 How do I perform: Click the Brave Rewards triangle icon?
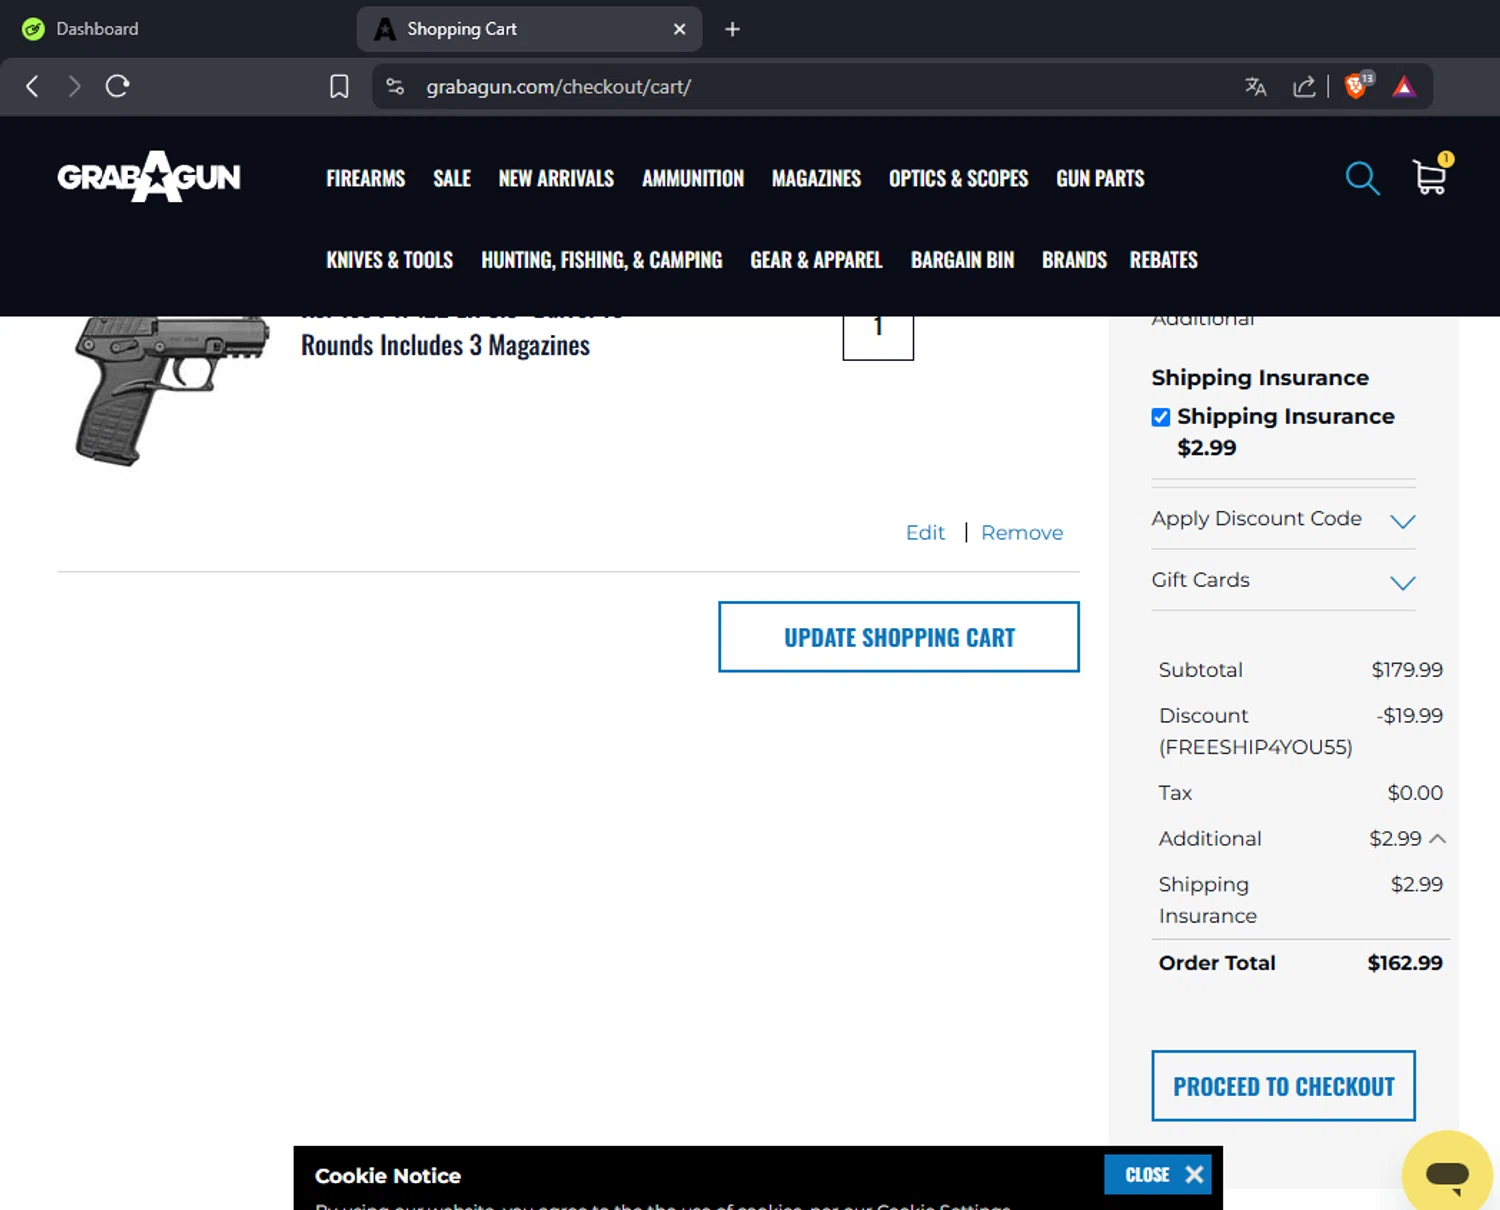pos(1404,87)
